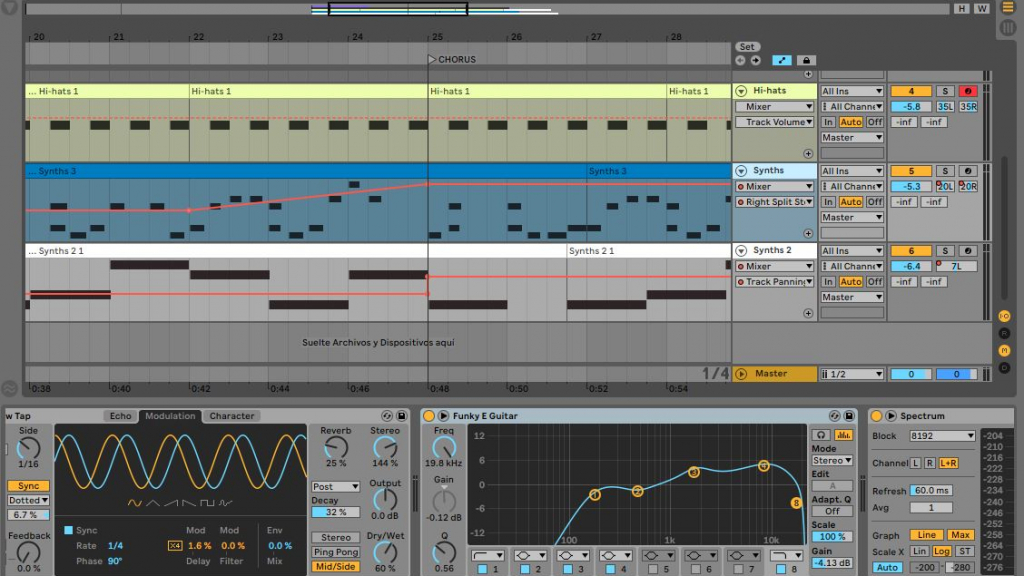Add automation lane on Synths track

tap(808, 233)
